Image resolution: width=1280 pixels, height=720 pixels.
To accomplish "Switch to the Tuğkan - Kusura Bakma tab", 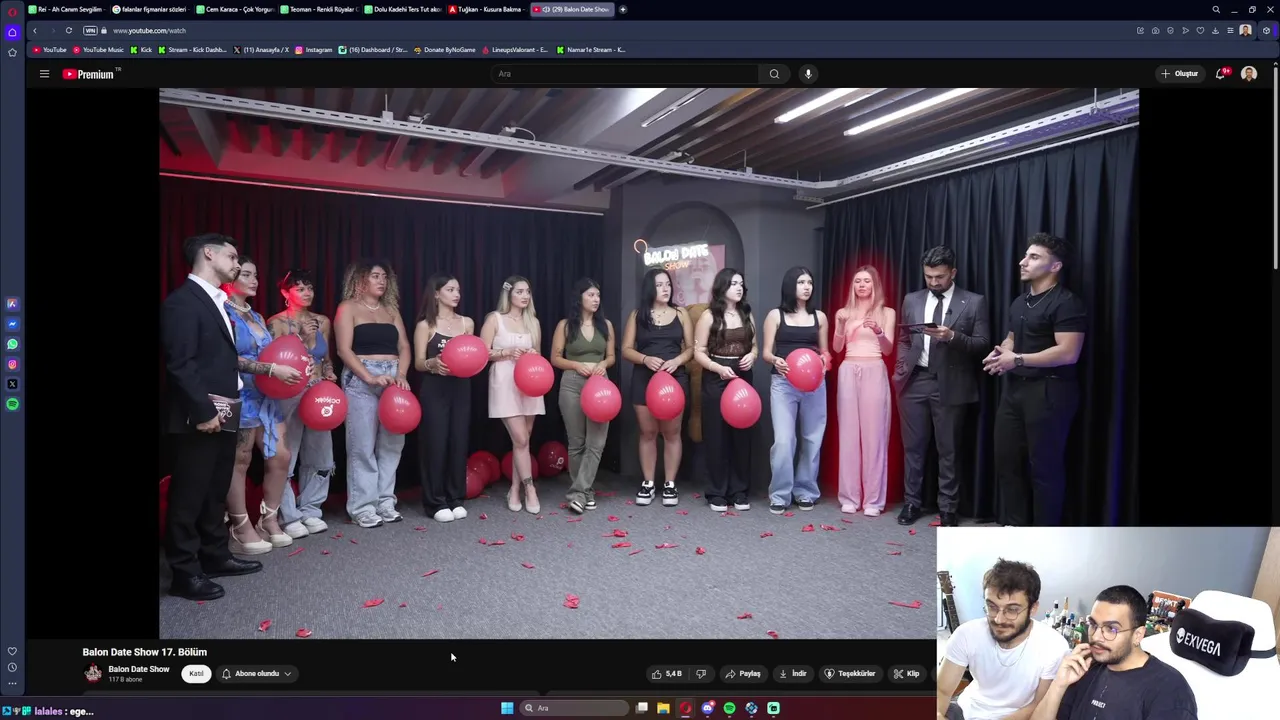I will (488, 9).
